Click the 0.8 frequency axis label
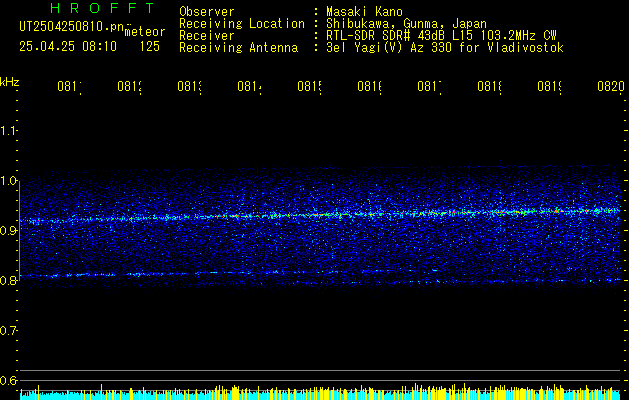The height and width of the screenshot is (400, 629). coord(8,280)
